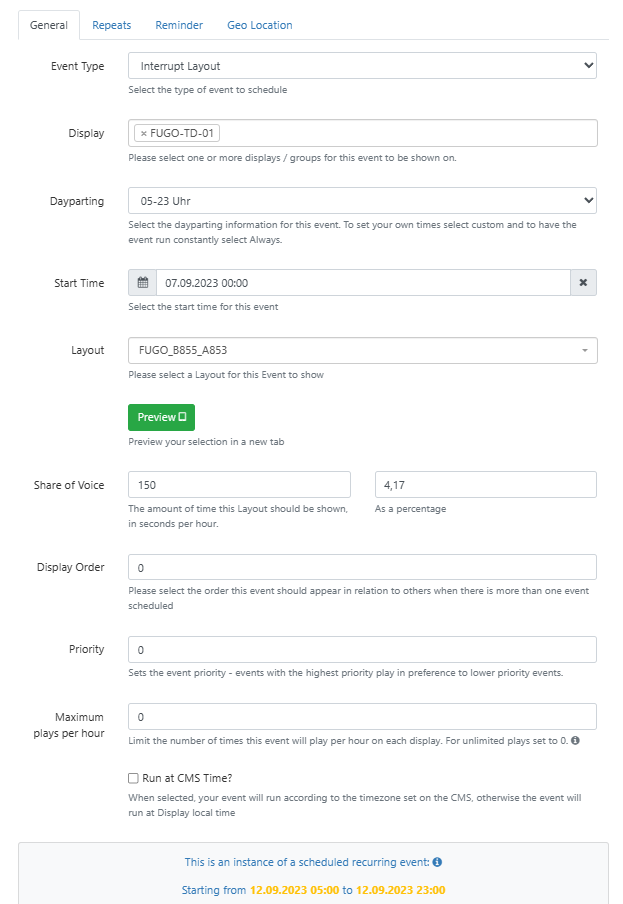Open the Layout selector showing FUGO_B855_A853

point(363,351)
